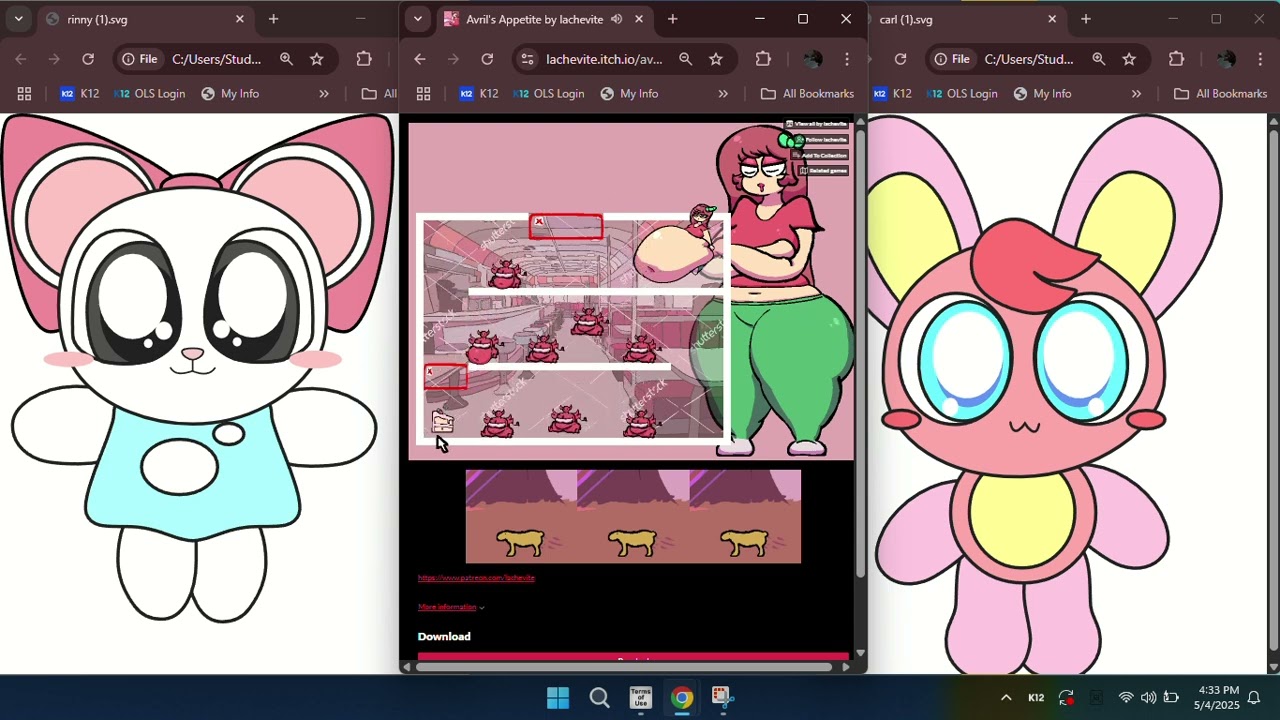The image size is (1280, 720).
Task: Open apps grid icon in rinny window
Action: tap(24, 94)
